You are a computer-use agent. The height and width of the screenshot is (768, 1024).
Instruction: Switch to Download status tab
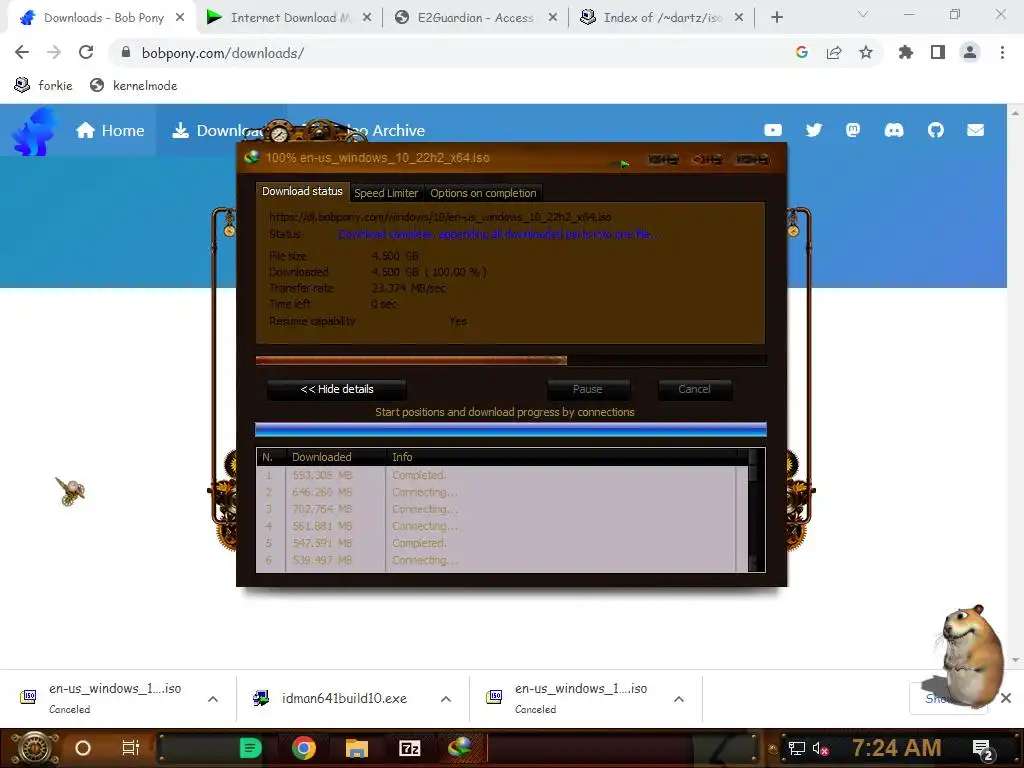tap(302, 191)
